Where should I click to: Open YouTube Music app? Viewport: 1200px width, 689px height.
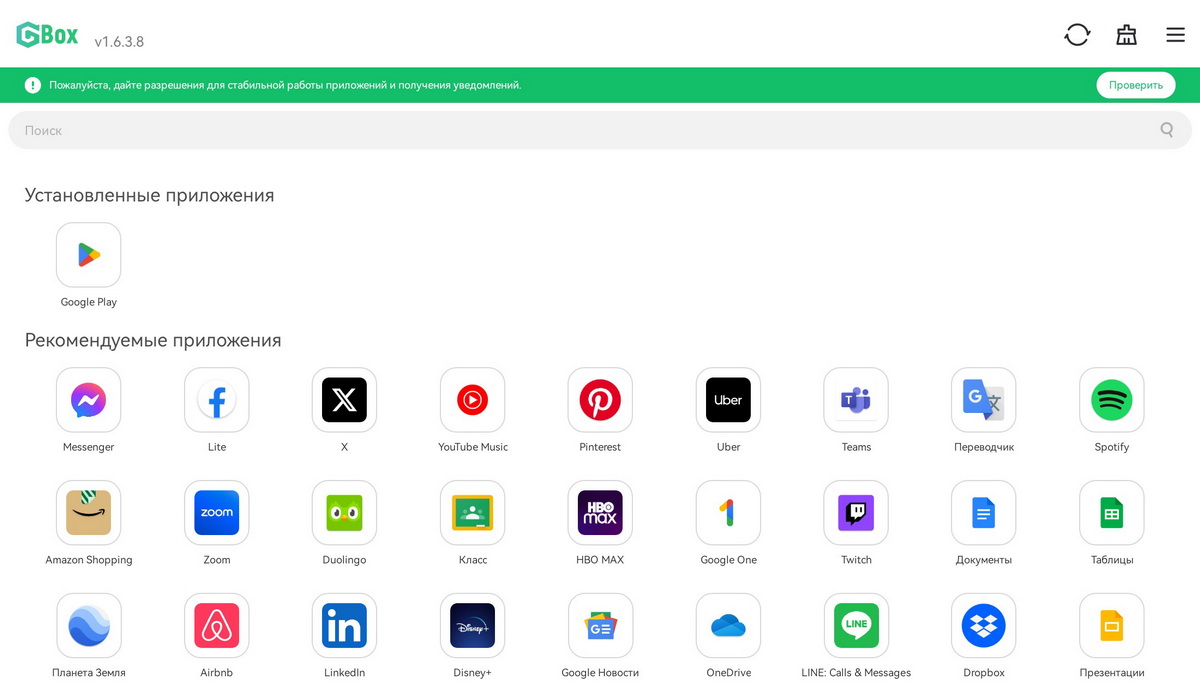[x=472, y=400]
